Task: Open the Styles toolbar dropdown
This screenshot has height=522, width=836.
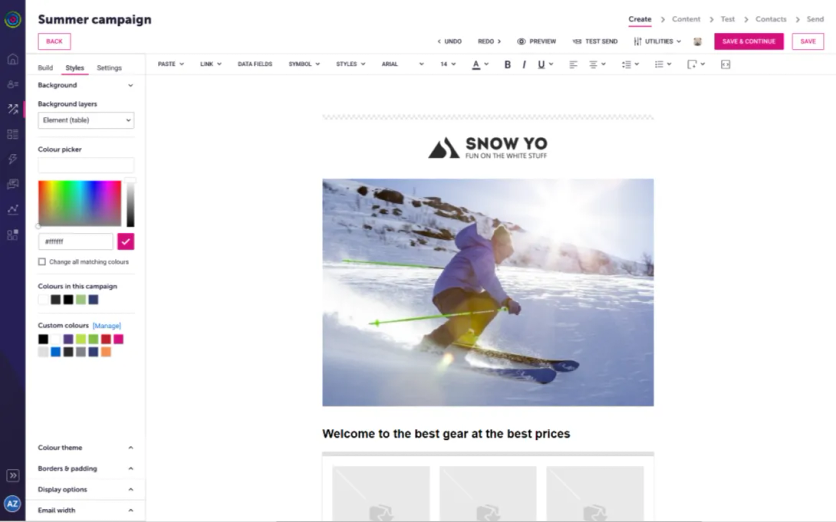Action: click(350, 64)
